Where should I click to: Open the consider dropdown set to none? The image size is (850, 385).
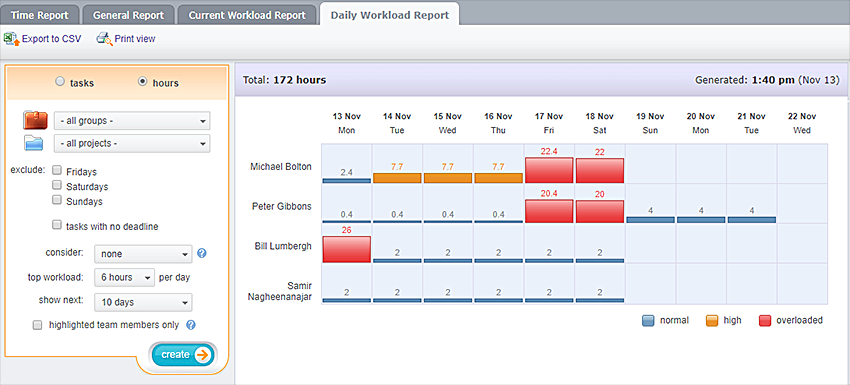[143, 254]
